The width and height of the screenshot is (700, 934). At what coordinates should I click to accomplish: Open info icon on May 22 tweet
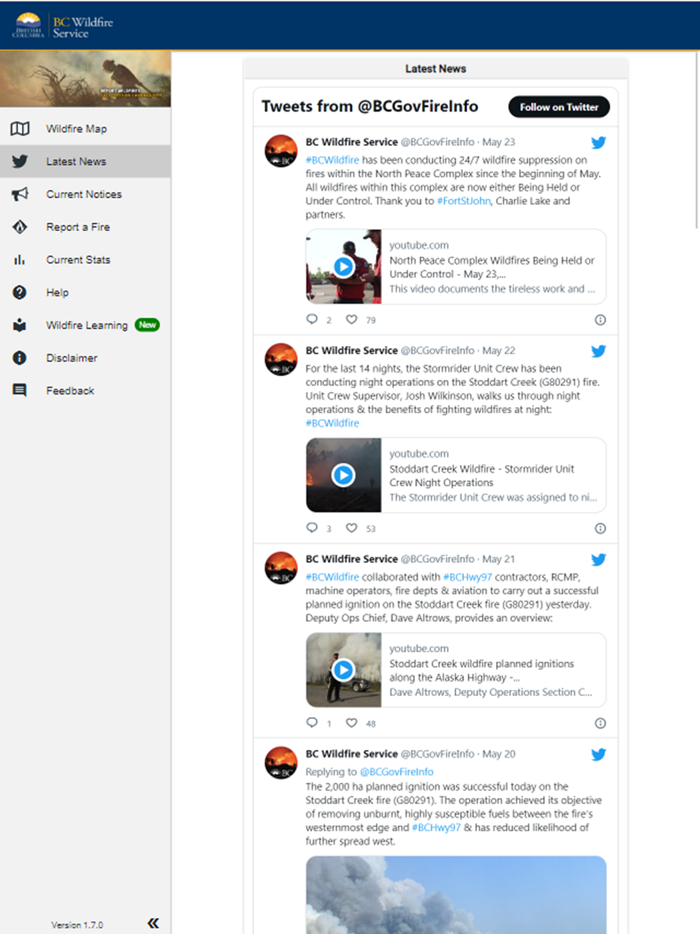coord(600,528)
